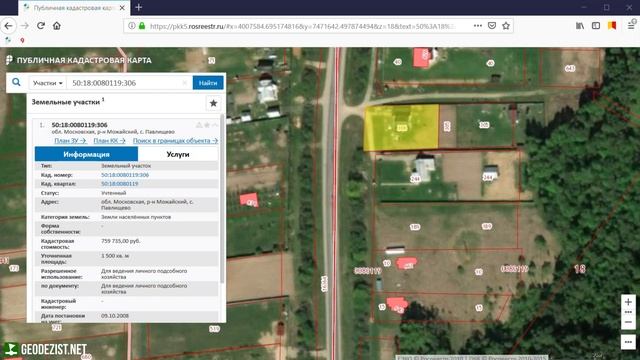Zoom out the map with the minus button
640x360 pixels.
pyautogui.click(x=628, y=322)
